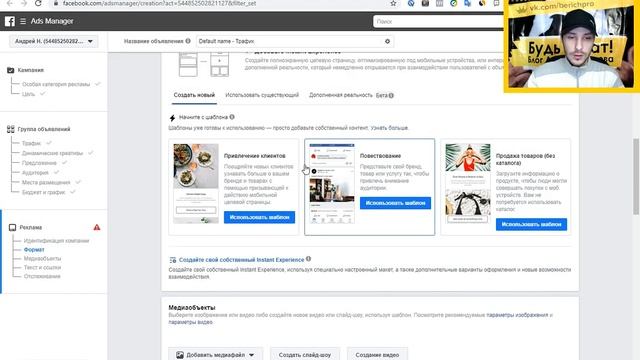Select 'Предложение' sidebar item
This screenshot has width=640, height=360.
click(x=39, y=163)
